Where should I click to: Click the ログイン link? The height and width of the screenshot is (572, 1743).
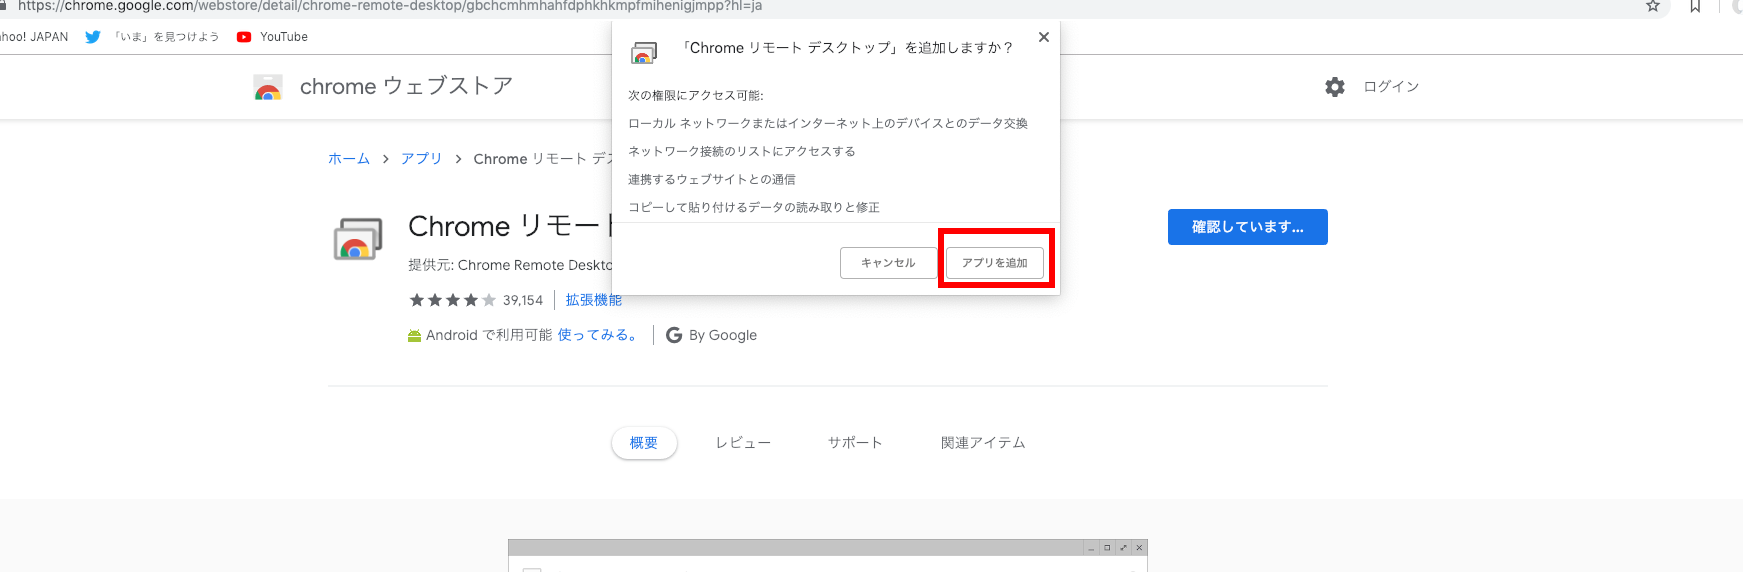[x=1391, y=87]
